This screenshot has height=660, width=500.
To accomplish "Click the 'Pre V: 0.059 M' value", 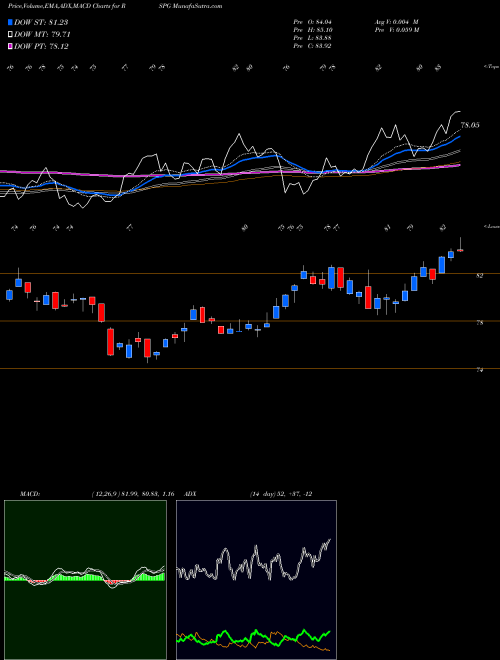I will pyautogui.click(x=396, y=30).
